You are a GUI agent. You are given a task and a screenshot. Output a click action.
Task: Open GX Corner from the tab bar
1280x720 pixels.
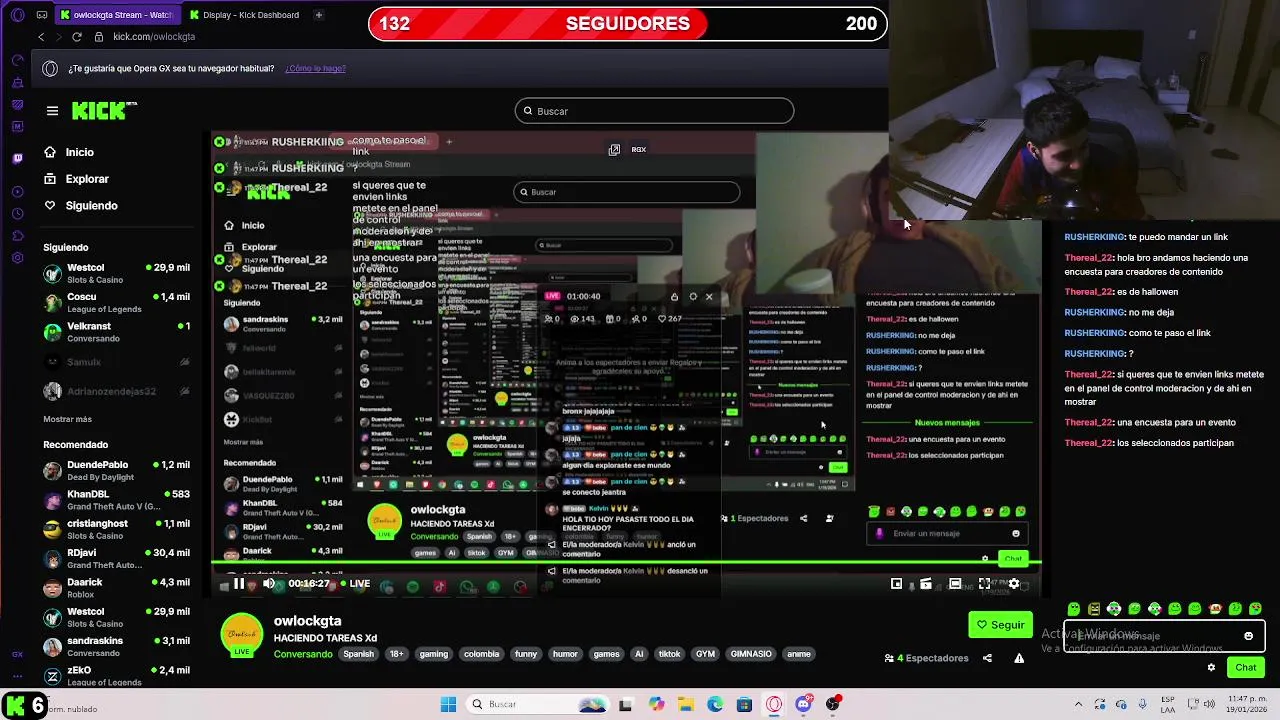42,15
